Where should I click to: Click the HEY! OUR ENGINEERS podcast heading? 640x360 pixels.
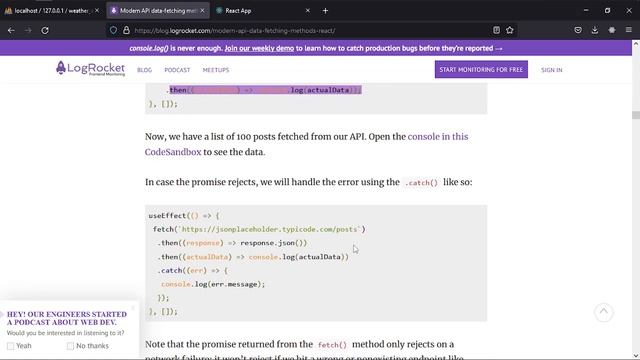(x=67, y=318)
